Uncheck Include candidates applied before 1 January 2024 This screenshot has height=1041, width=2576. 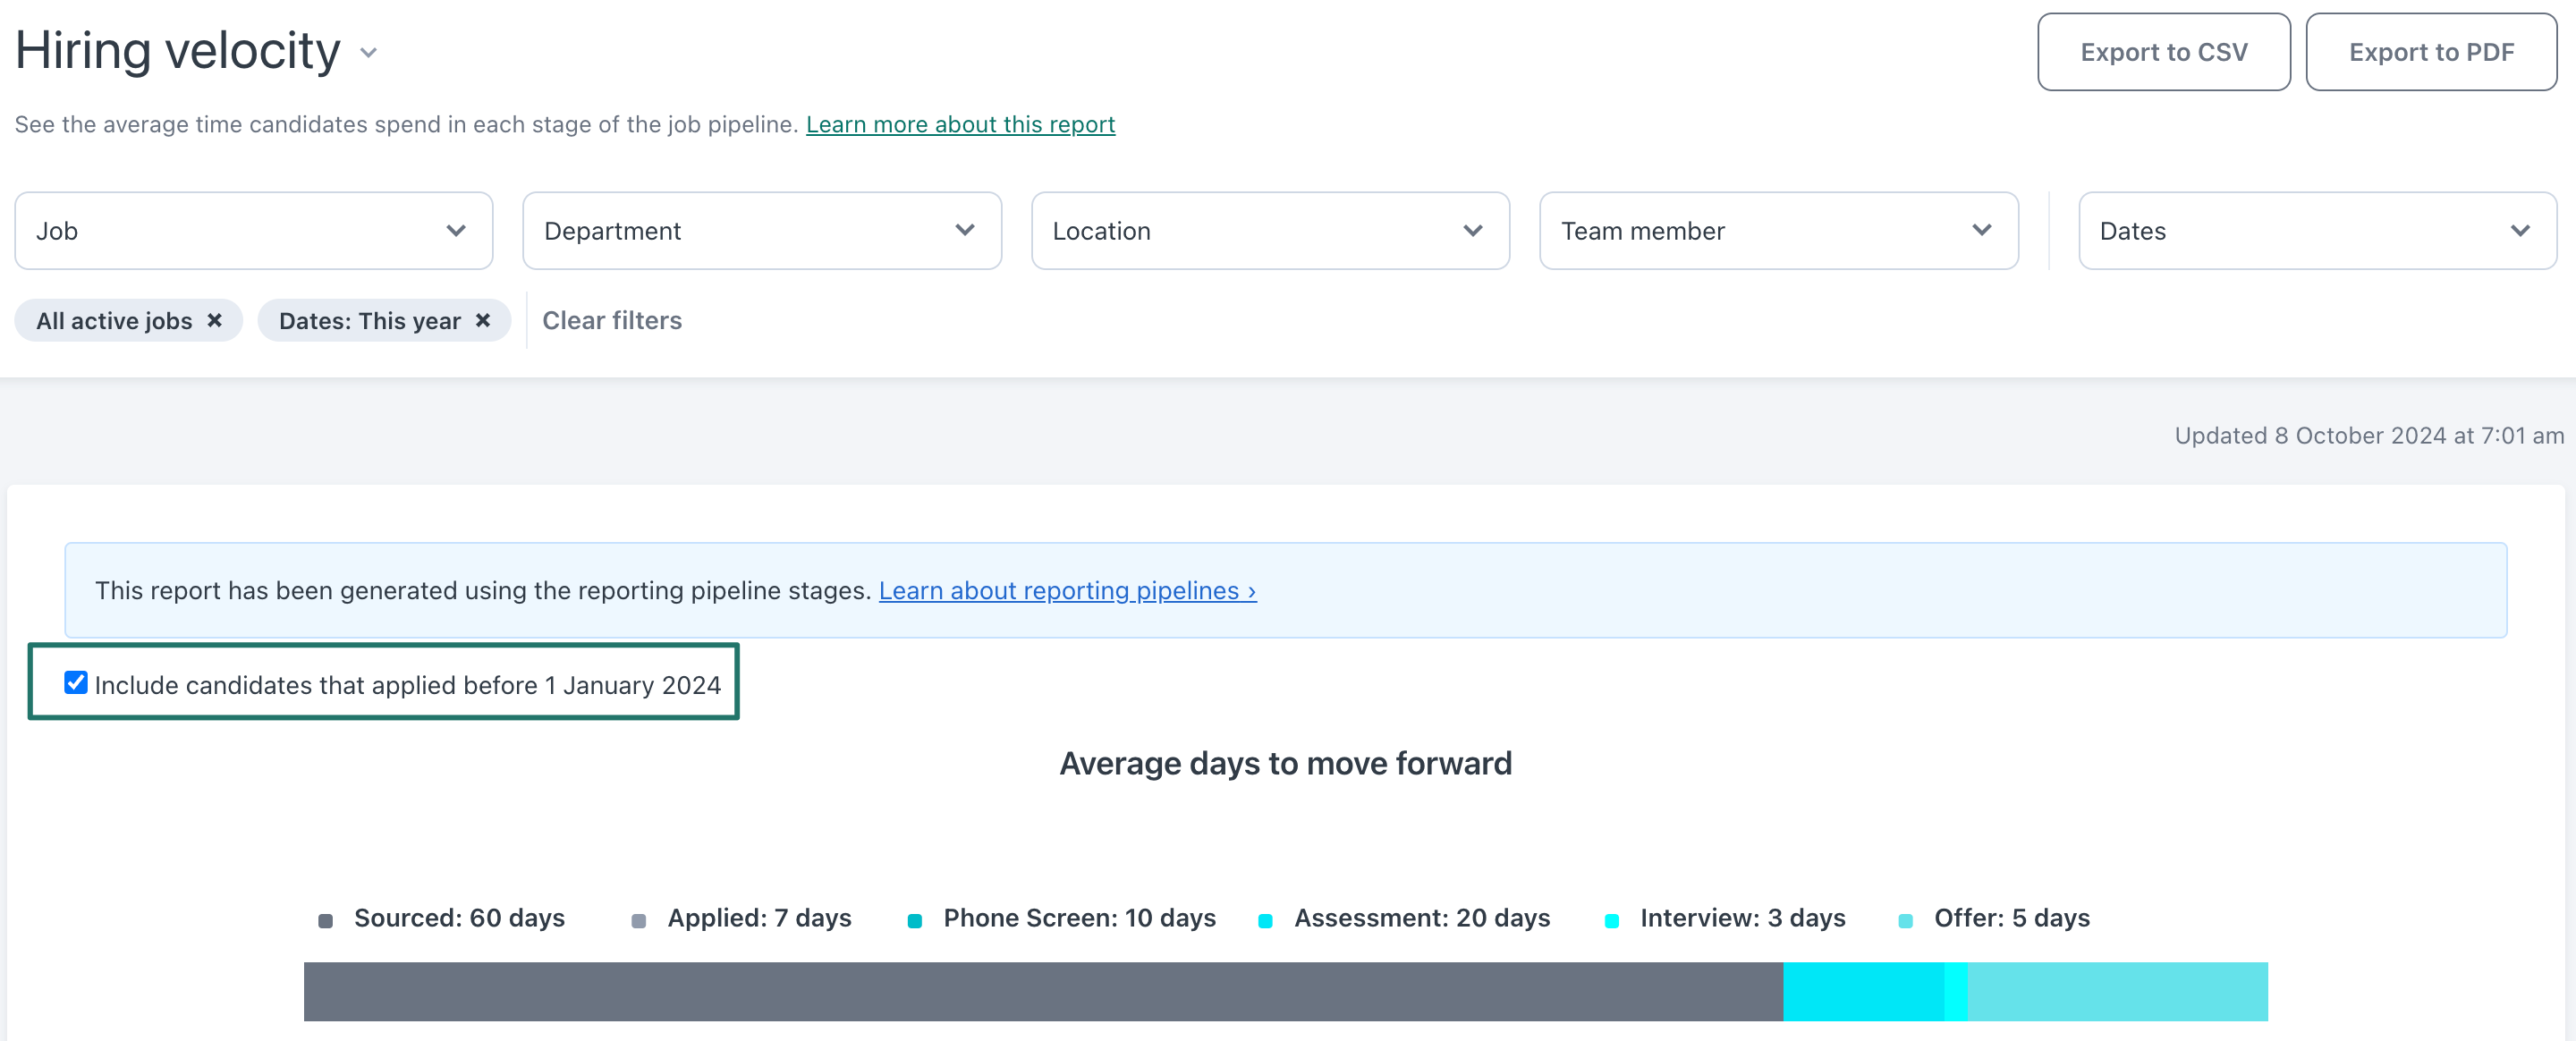(76, 682)
